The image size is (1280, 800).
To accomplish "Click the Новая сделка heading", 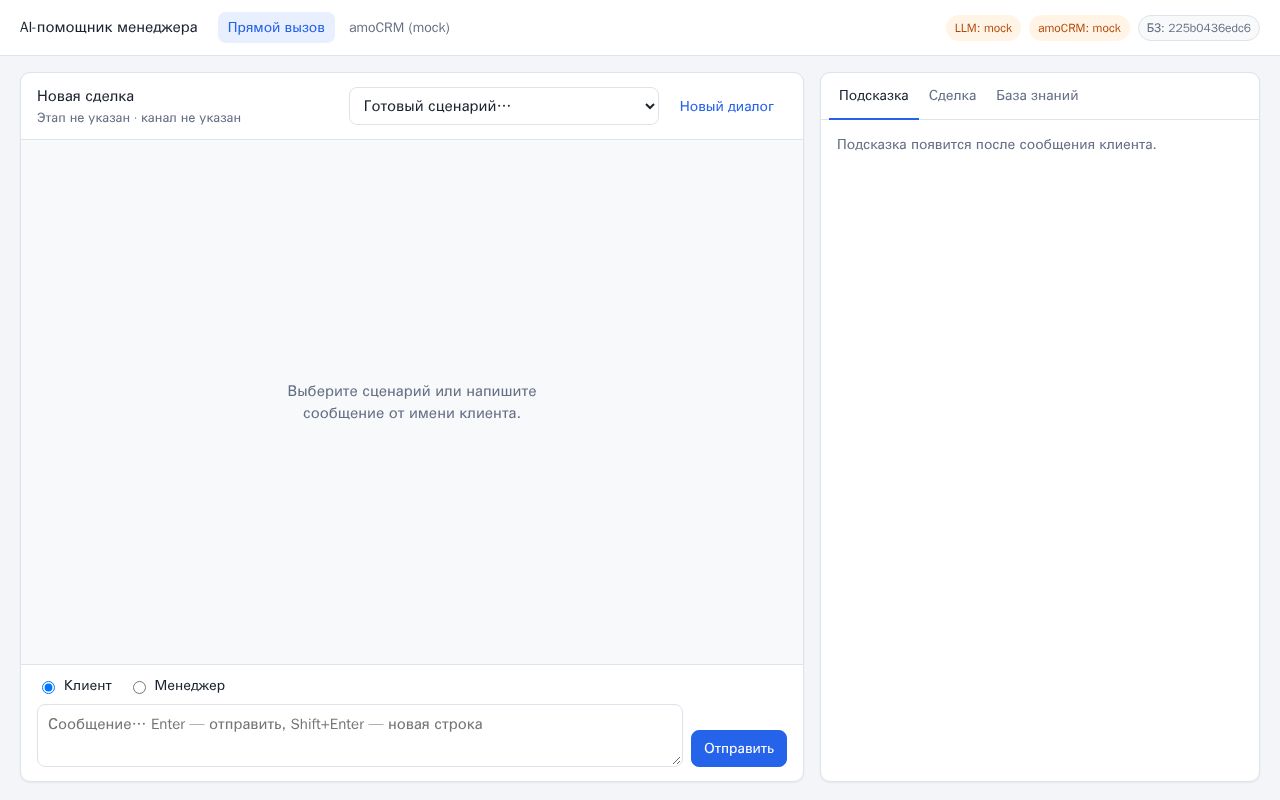I will tap(85, 96).
